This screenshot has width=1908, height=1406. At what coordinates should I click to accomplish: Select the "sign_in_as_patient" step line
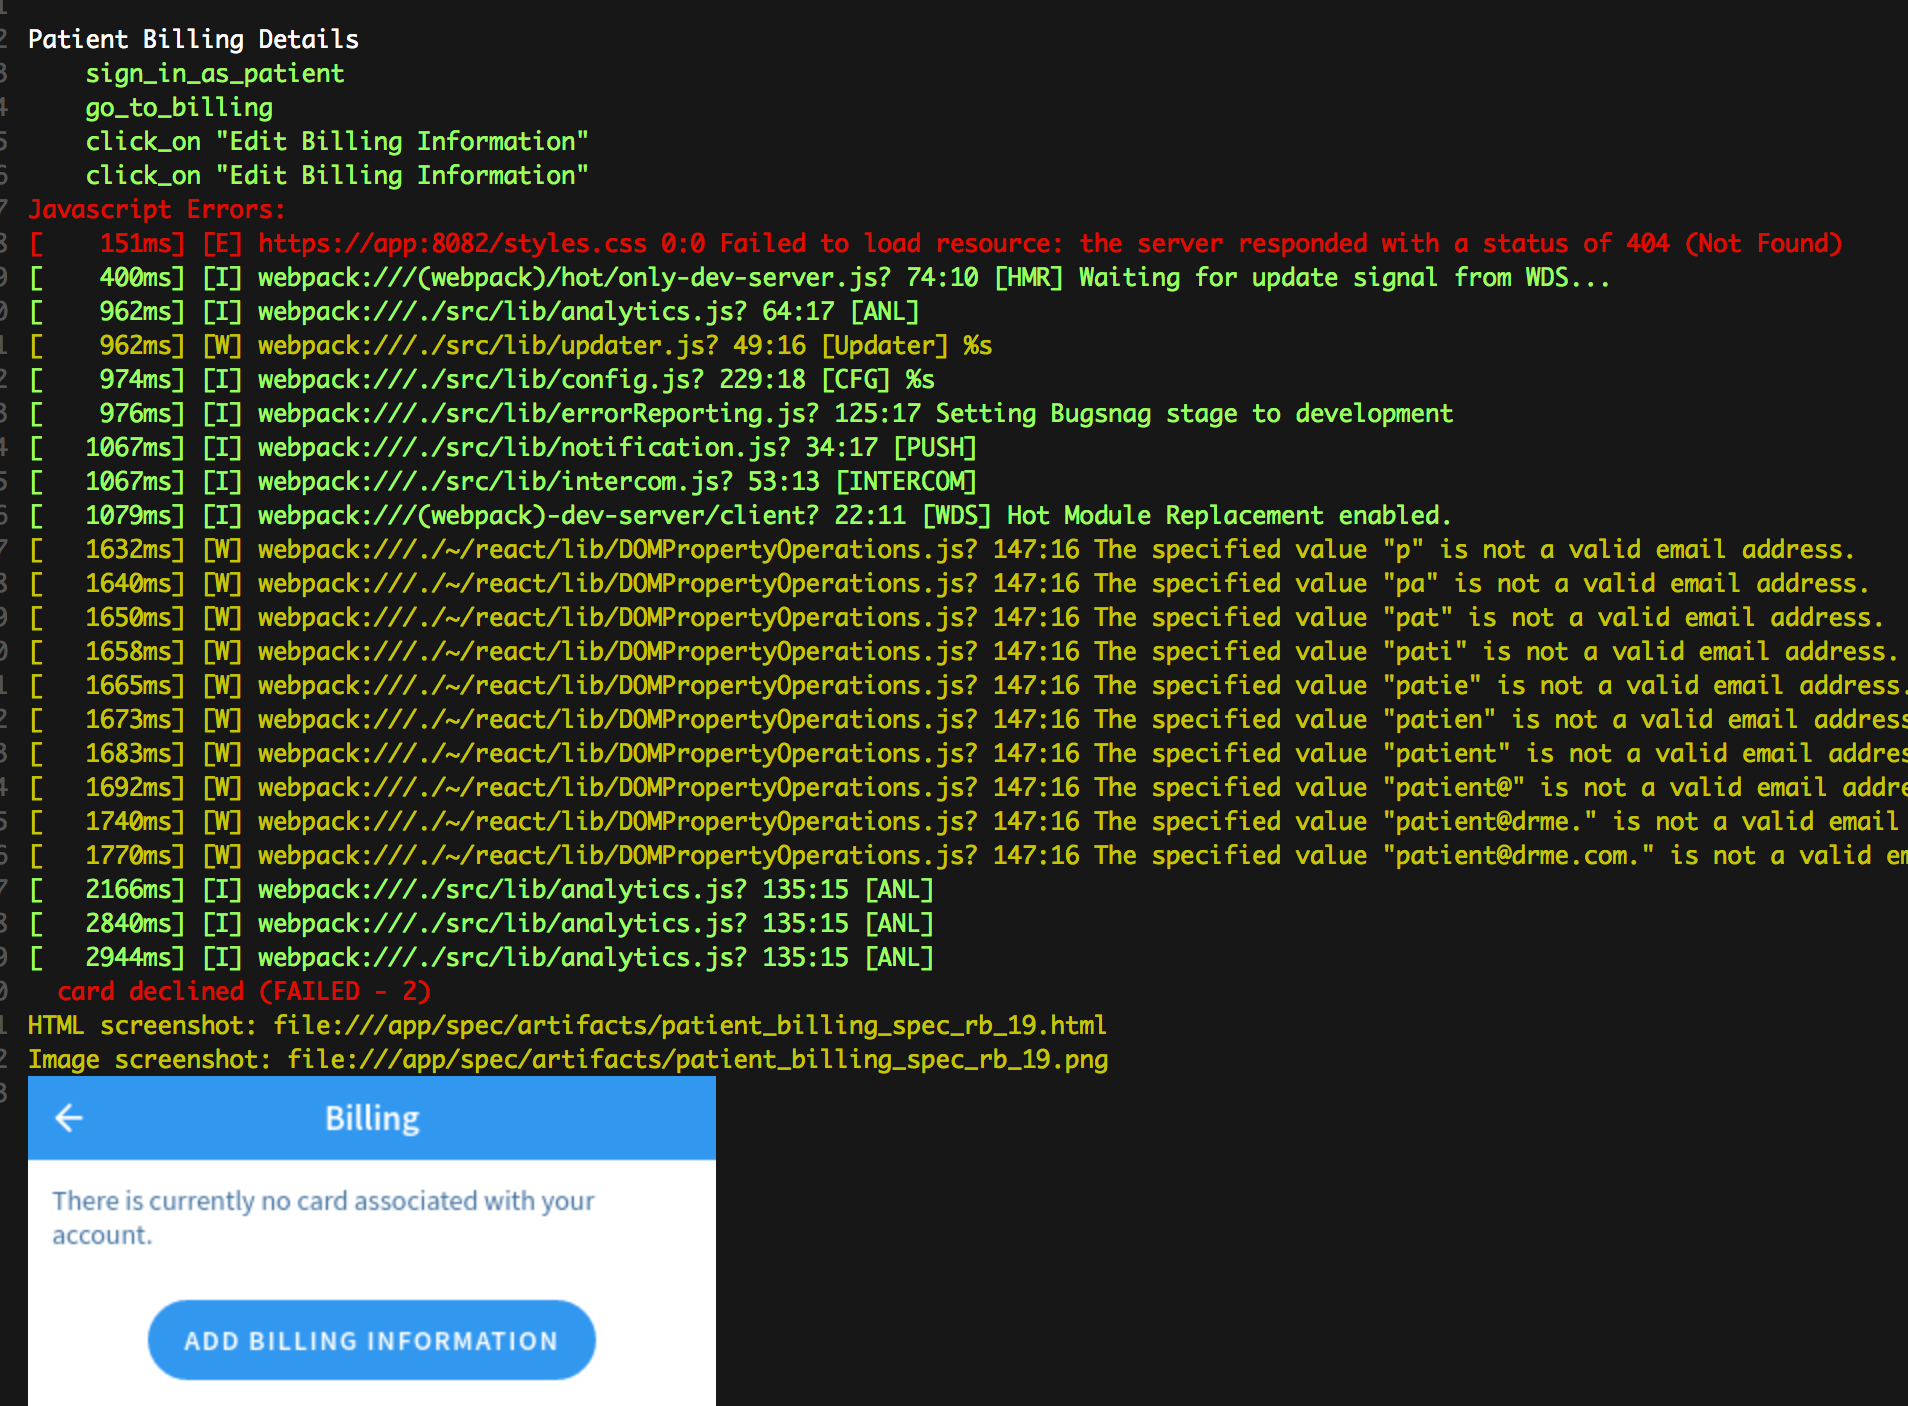coord(215,73)
